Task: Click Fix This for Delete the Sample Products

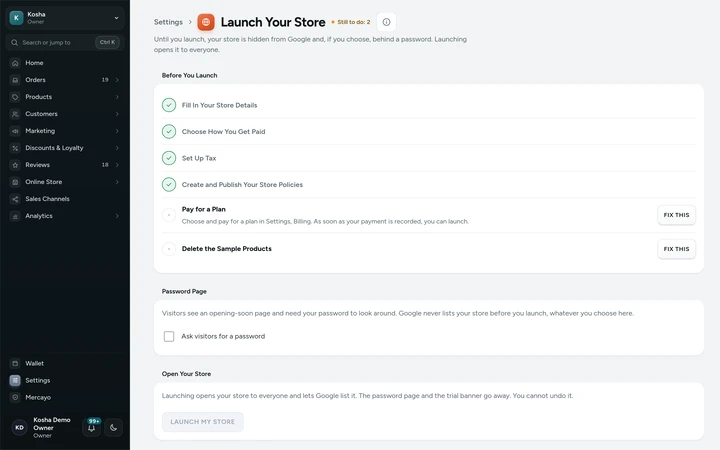Action: 676,249
